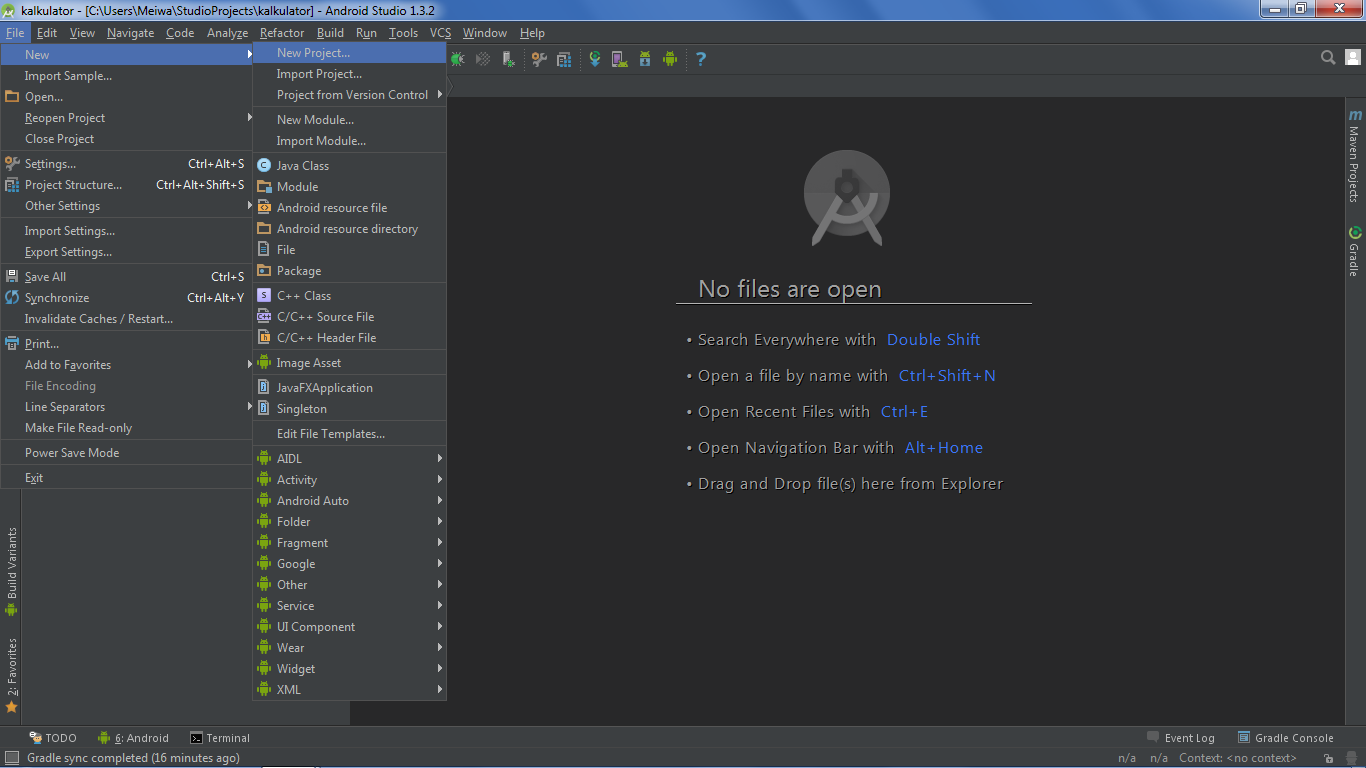The image size is (1366, 768).
Task: Select New Project... in the submenu
Action: 349,53
